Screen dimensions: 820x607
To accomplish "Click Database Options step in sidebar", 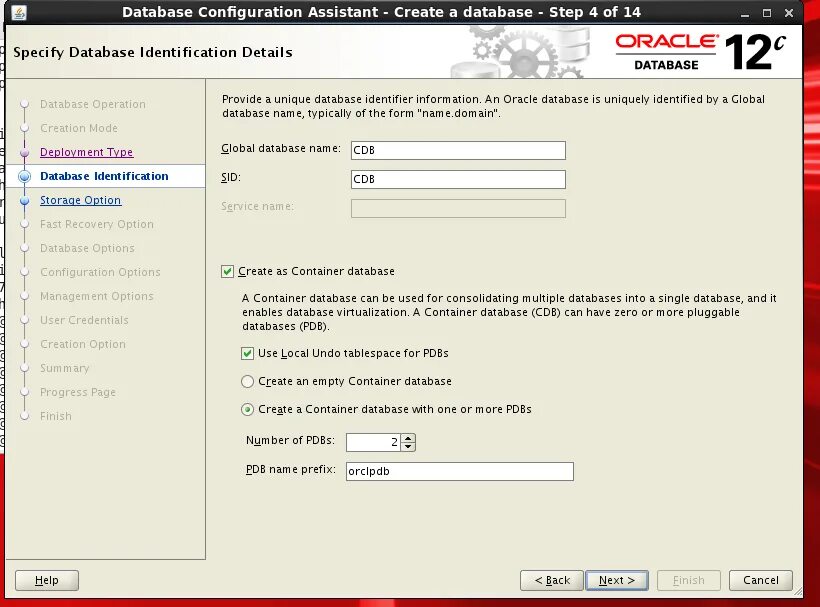I will pos(87,248).
